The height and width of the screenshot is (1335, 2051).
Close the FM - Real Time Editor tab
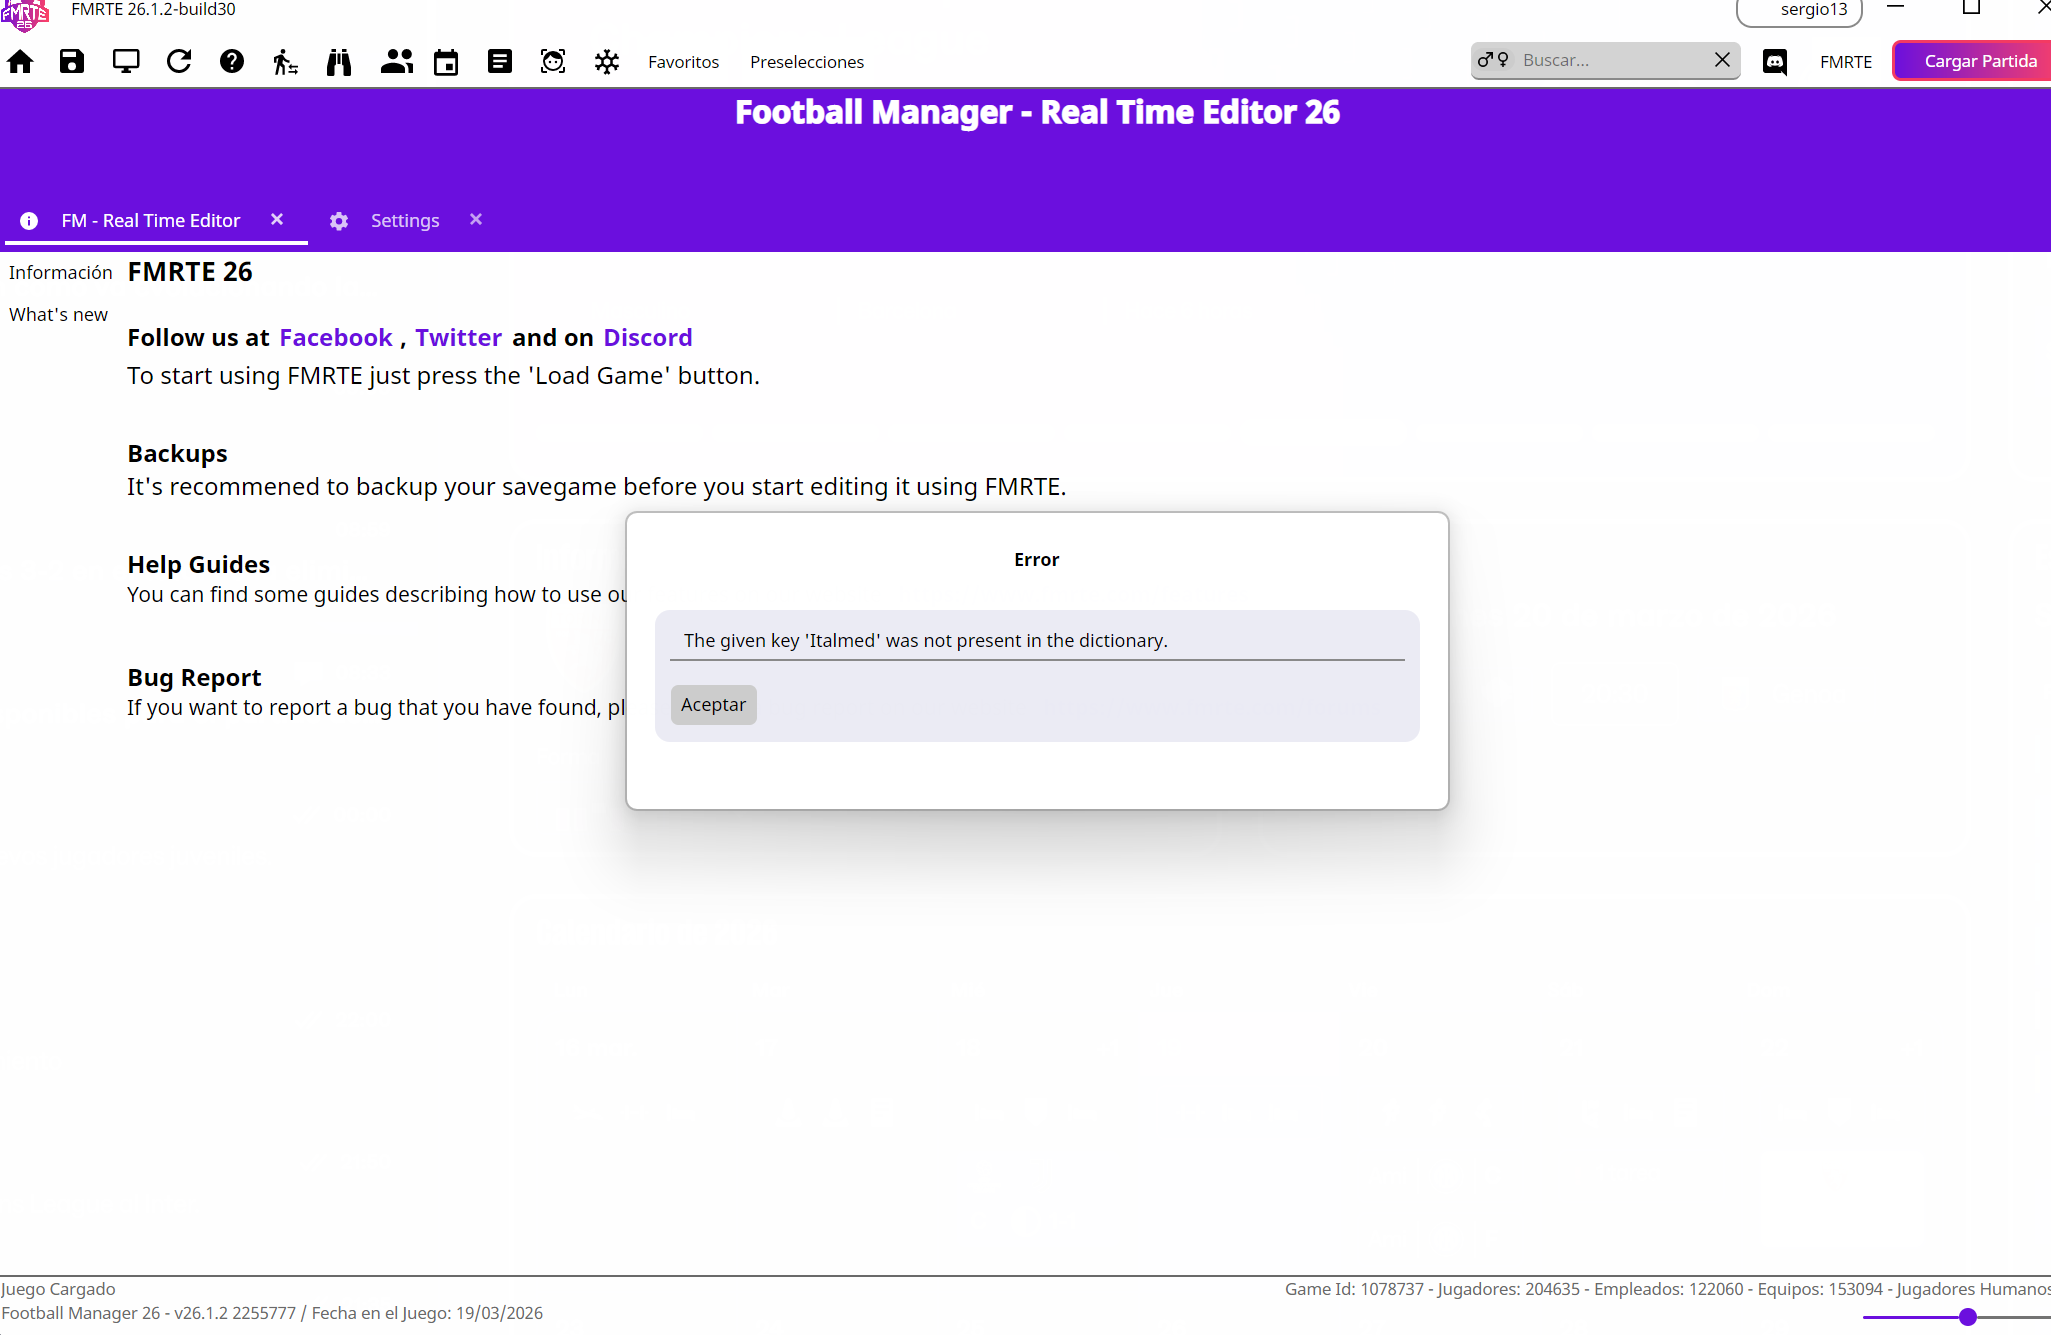(x=277, y=220)
